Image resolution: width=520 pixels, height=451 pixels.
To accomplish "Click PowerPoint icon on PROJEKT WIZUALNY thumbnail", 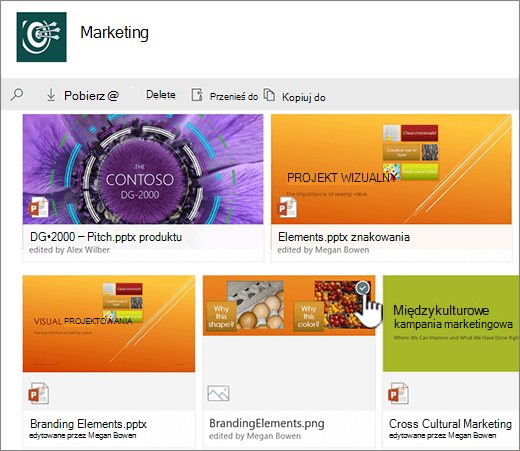I will [287, 207].
